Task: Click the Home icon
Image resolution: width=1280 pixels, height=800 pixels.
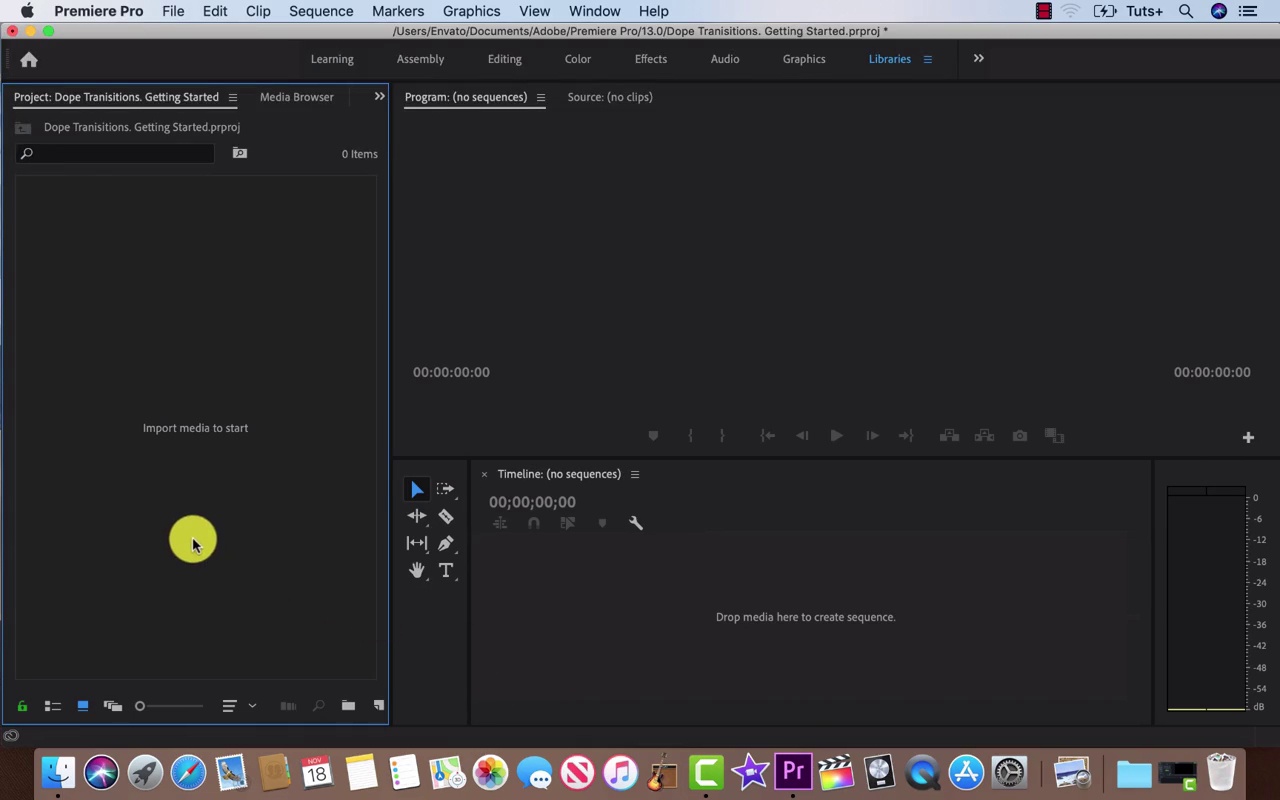Action: click(29, 60)
